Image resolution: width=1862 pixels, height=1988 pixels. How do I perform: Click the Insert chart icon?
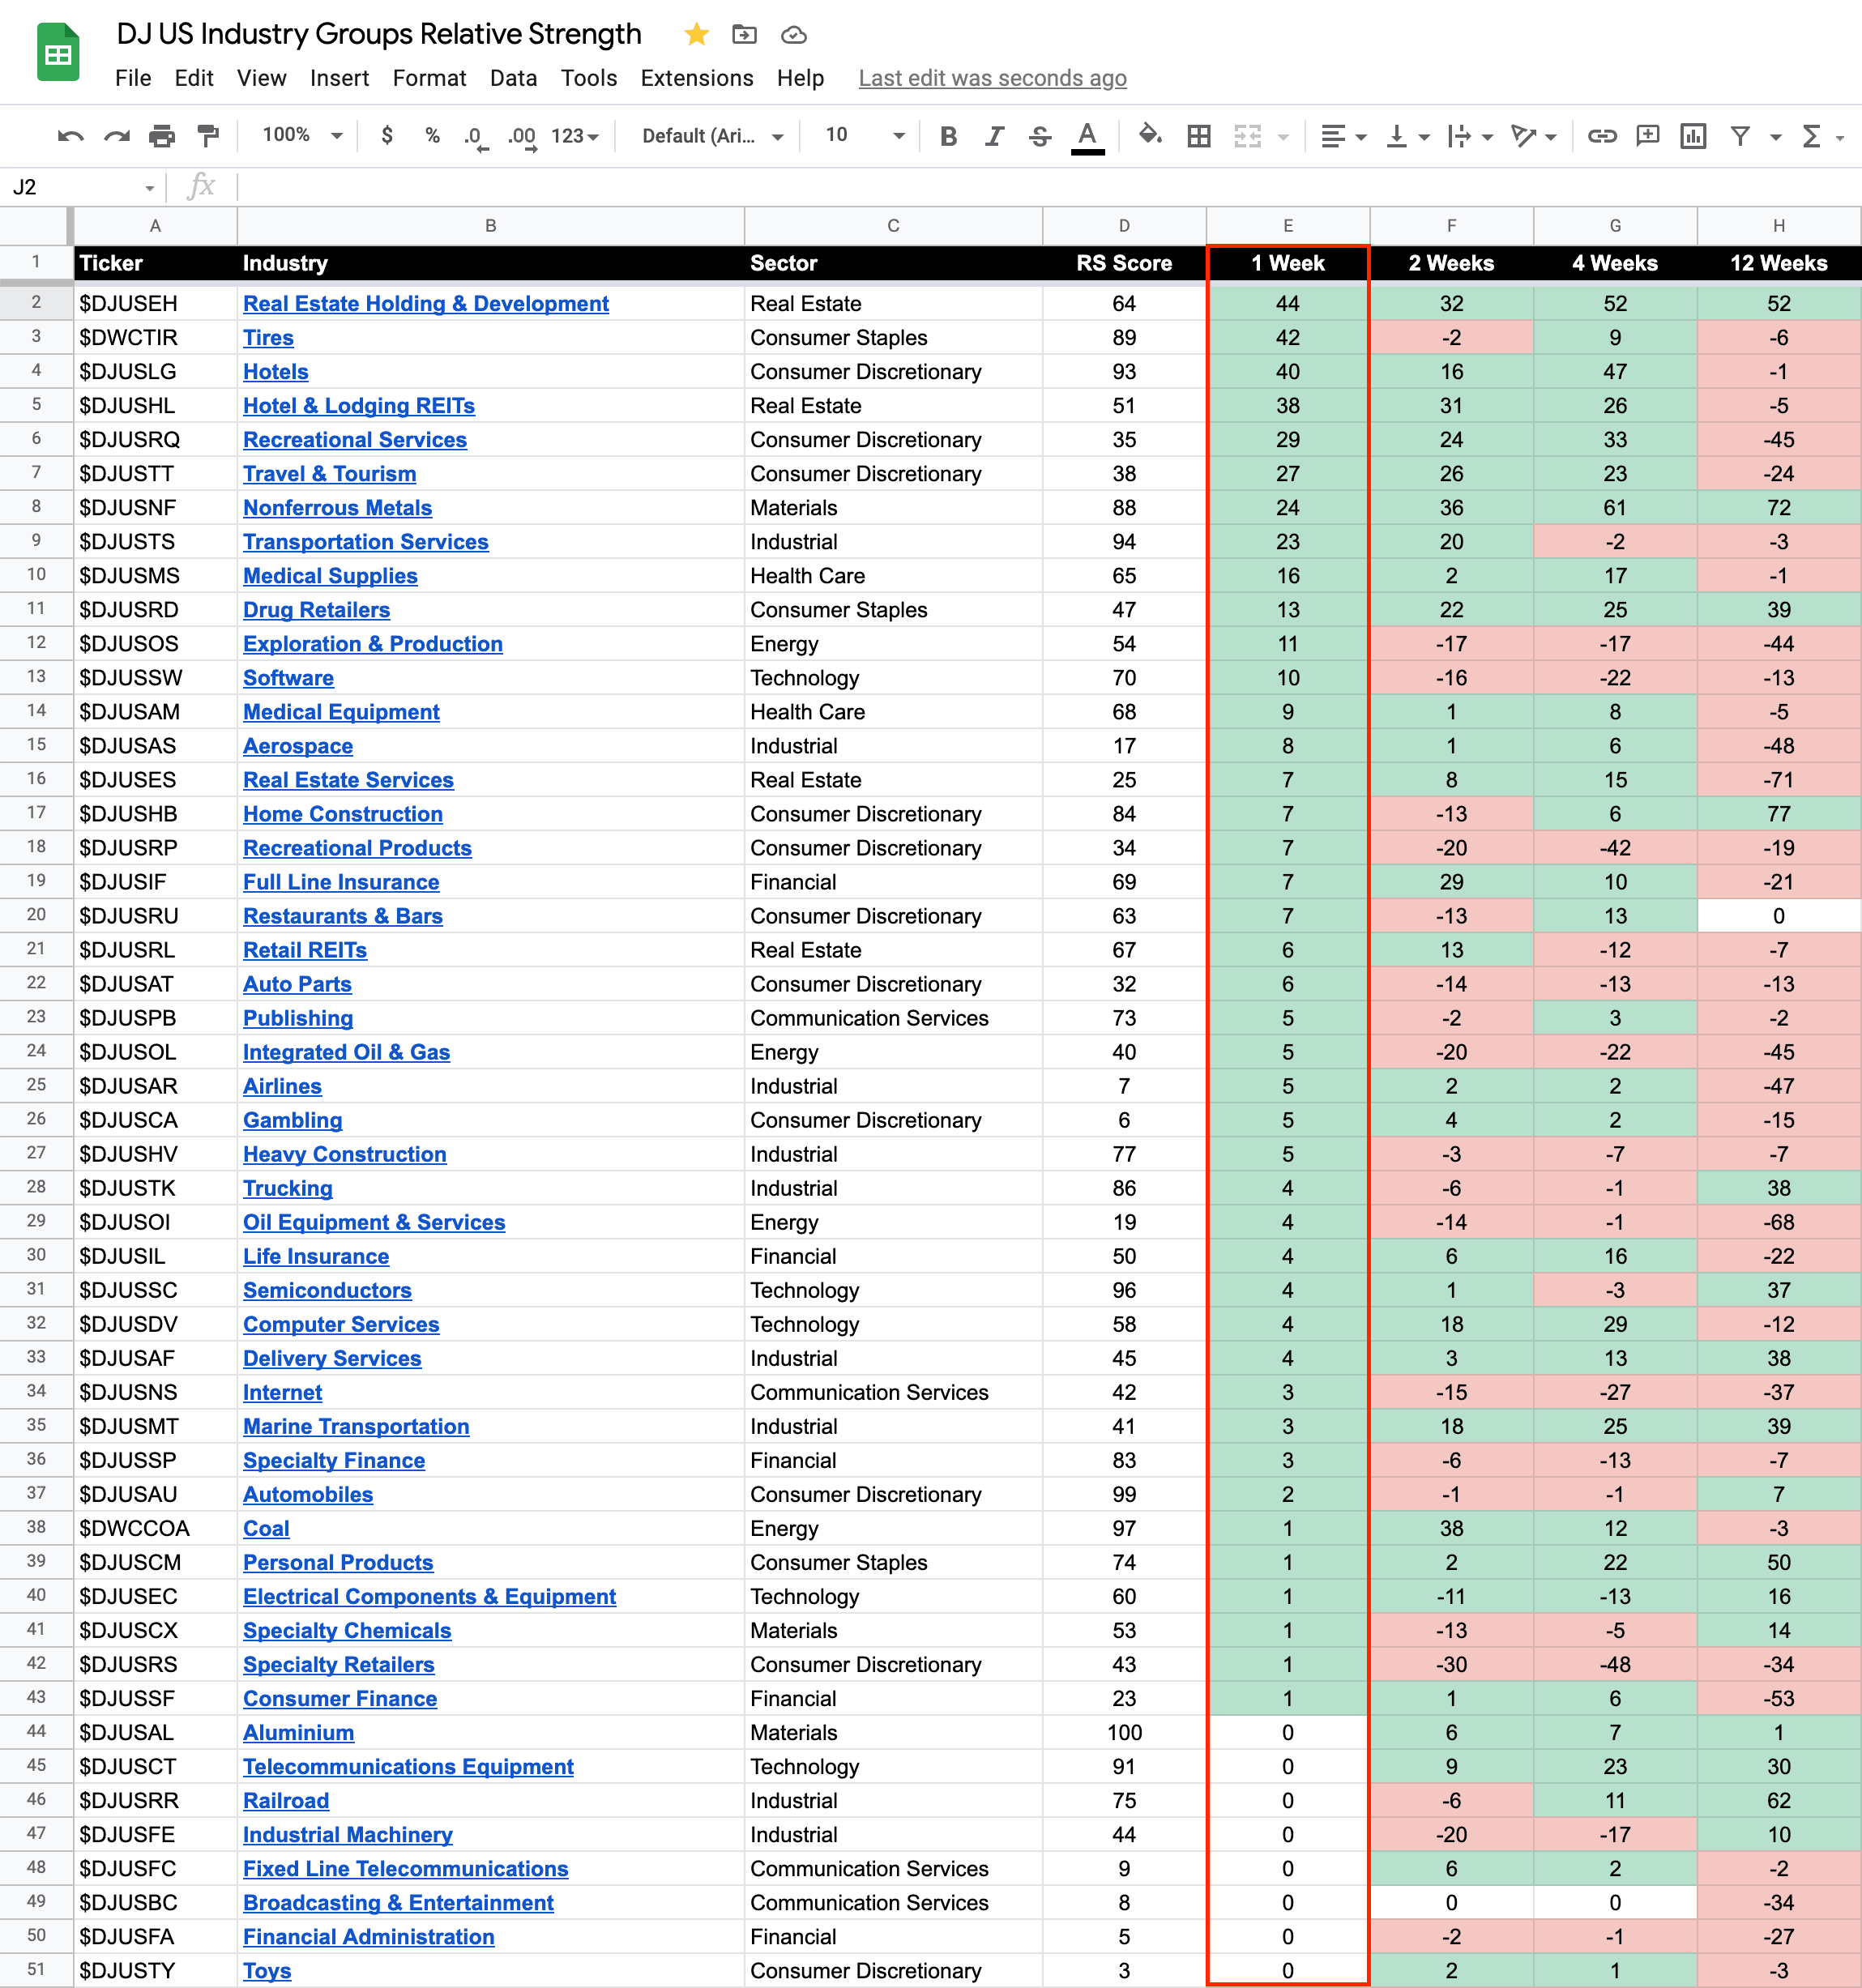coord(1693,136)
